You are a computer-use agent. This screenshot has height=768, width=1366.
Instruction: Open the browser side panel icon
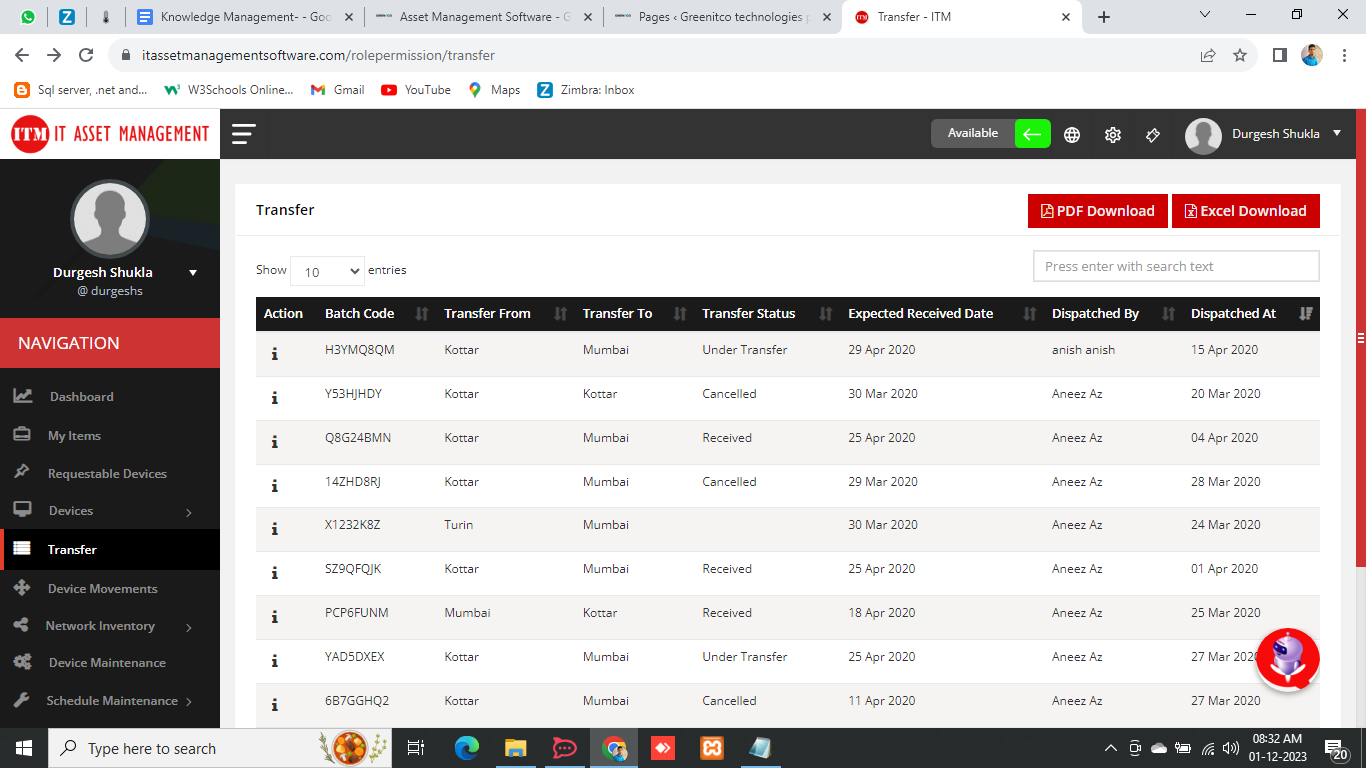pyautogui.click(x=1279, y=55)
